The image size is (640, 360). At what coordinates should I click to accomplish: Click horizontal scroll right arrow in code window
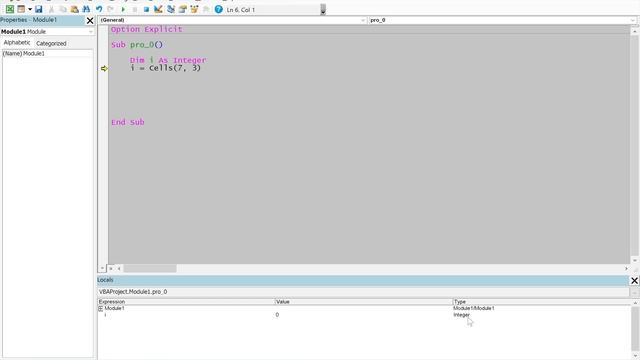pos(626,269)
